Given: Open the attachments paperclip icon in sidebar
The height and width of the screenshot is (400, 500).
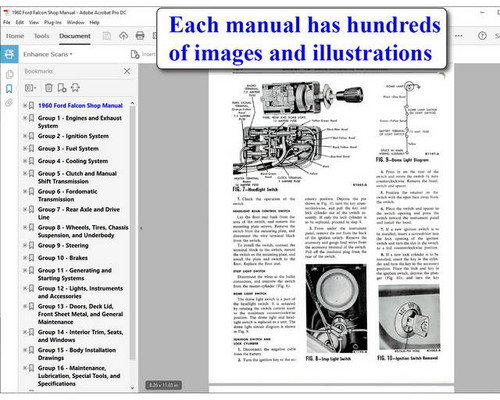Looking at the screenshot, I should point(9,103).
